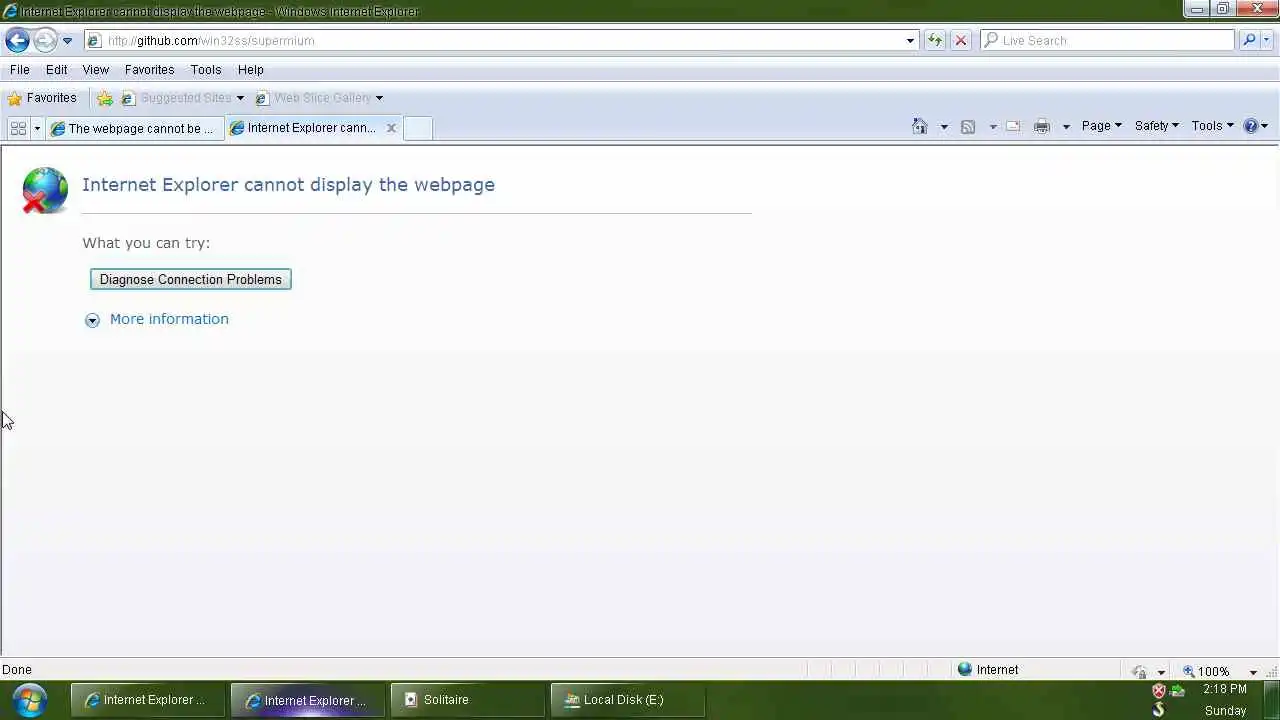Go back with the Back arrow button
The height and width of the screenshot is (720, 1280).
pos(17,40)
